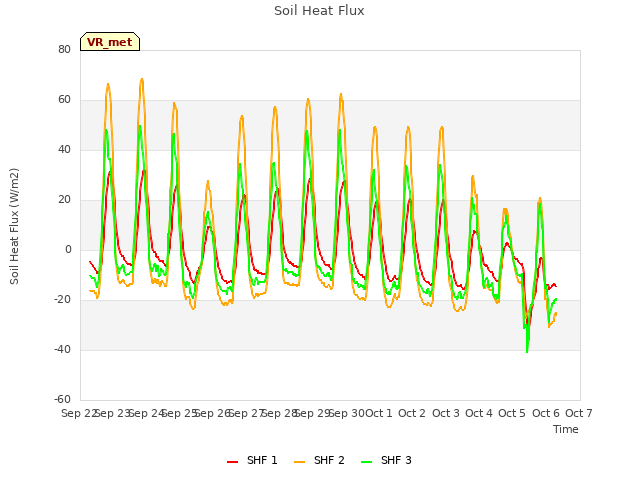Screen dimensions: 640x480
Task: Toggle the SHF 2 legend entry
Action: [x=319, y=460]
